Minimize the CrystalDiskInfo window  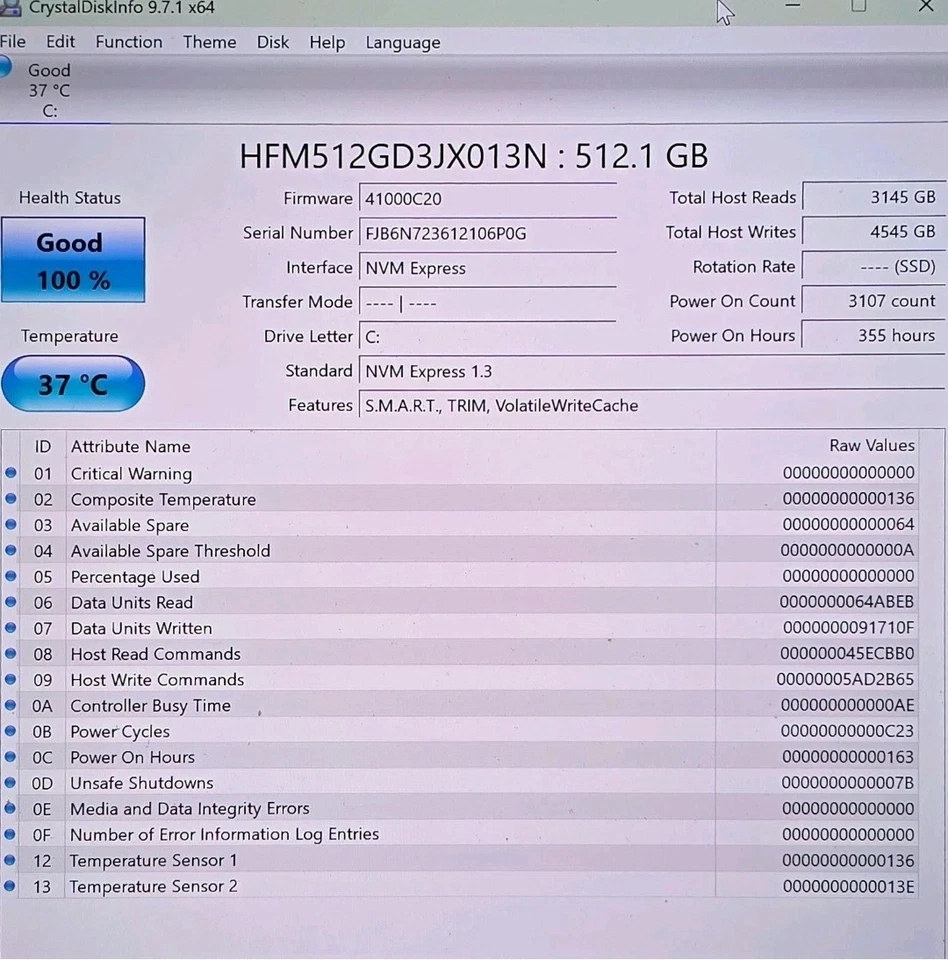(792, 6)
